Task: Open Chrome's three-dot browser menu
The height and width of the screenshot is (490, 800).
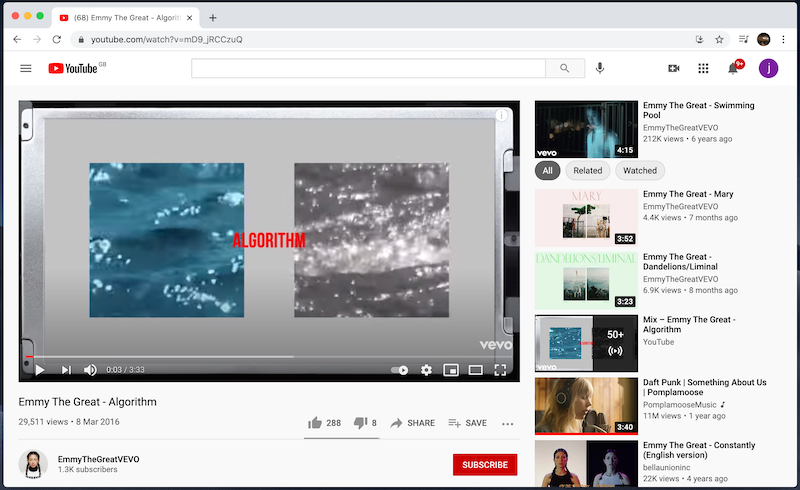Action: coord(785,39)
